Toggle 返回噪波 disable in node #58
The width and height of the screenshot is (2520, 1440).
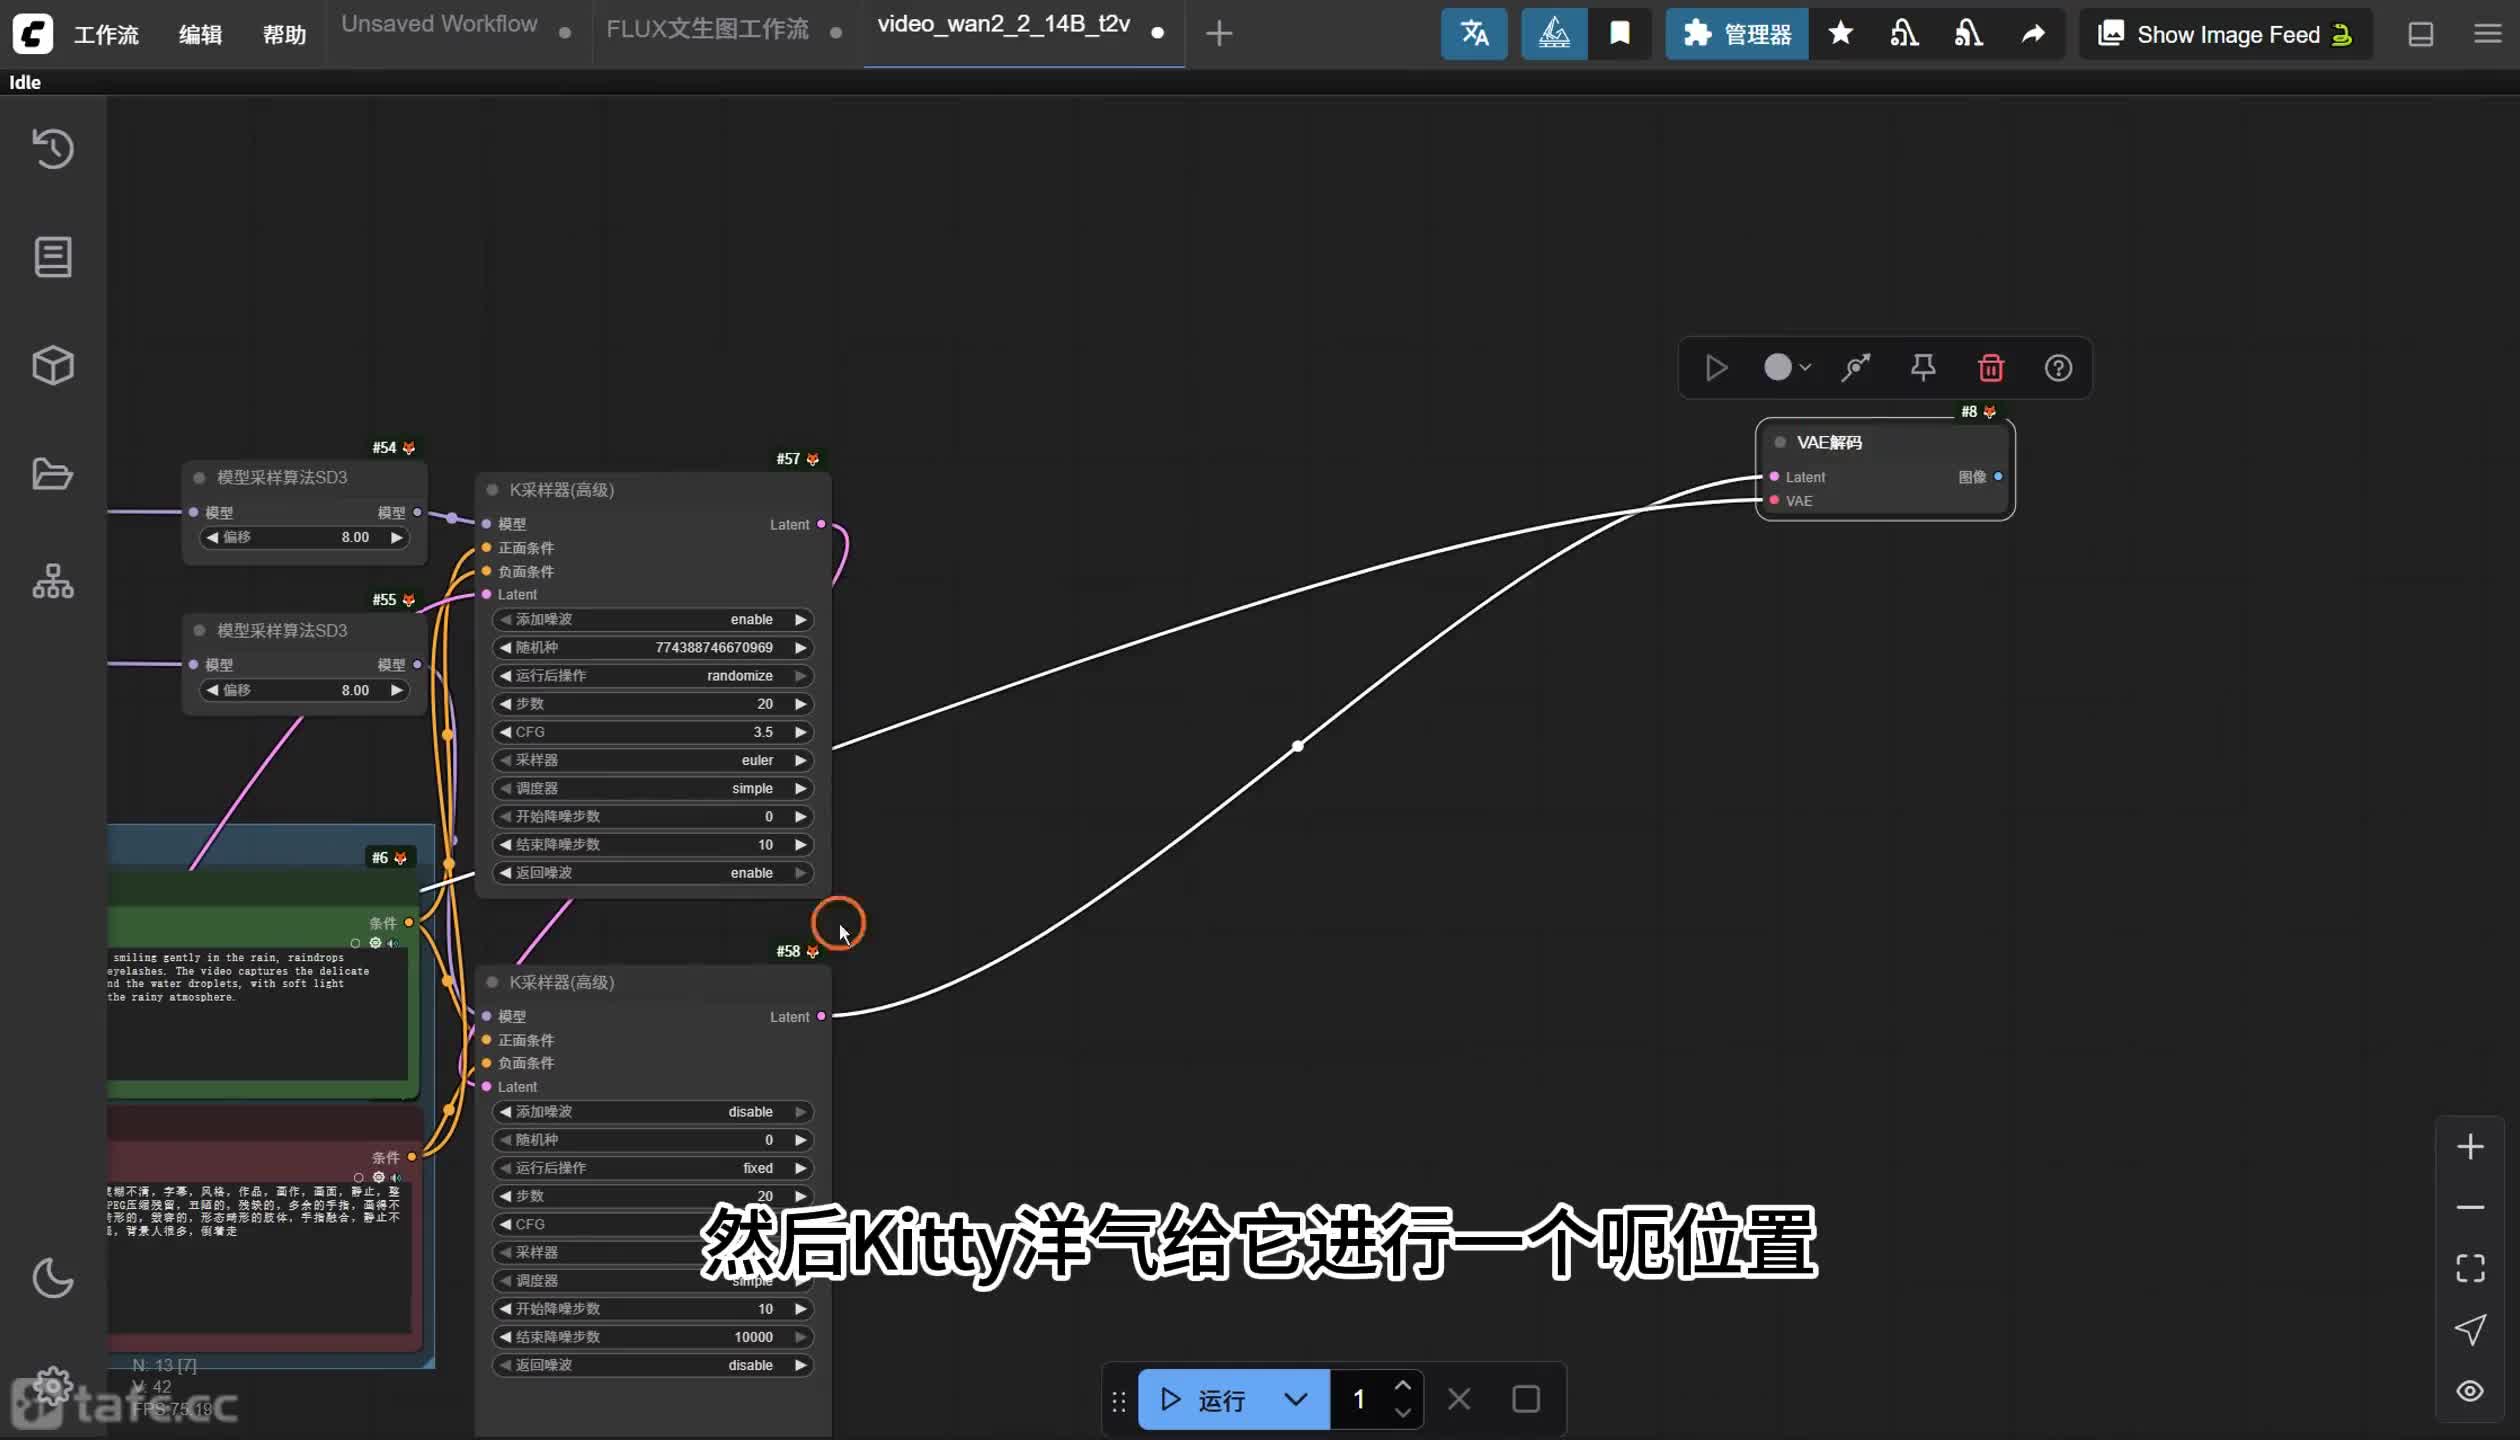pyautogui.click(x=653, y=1365)
